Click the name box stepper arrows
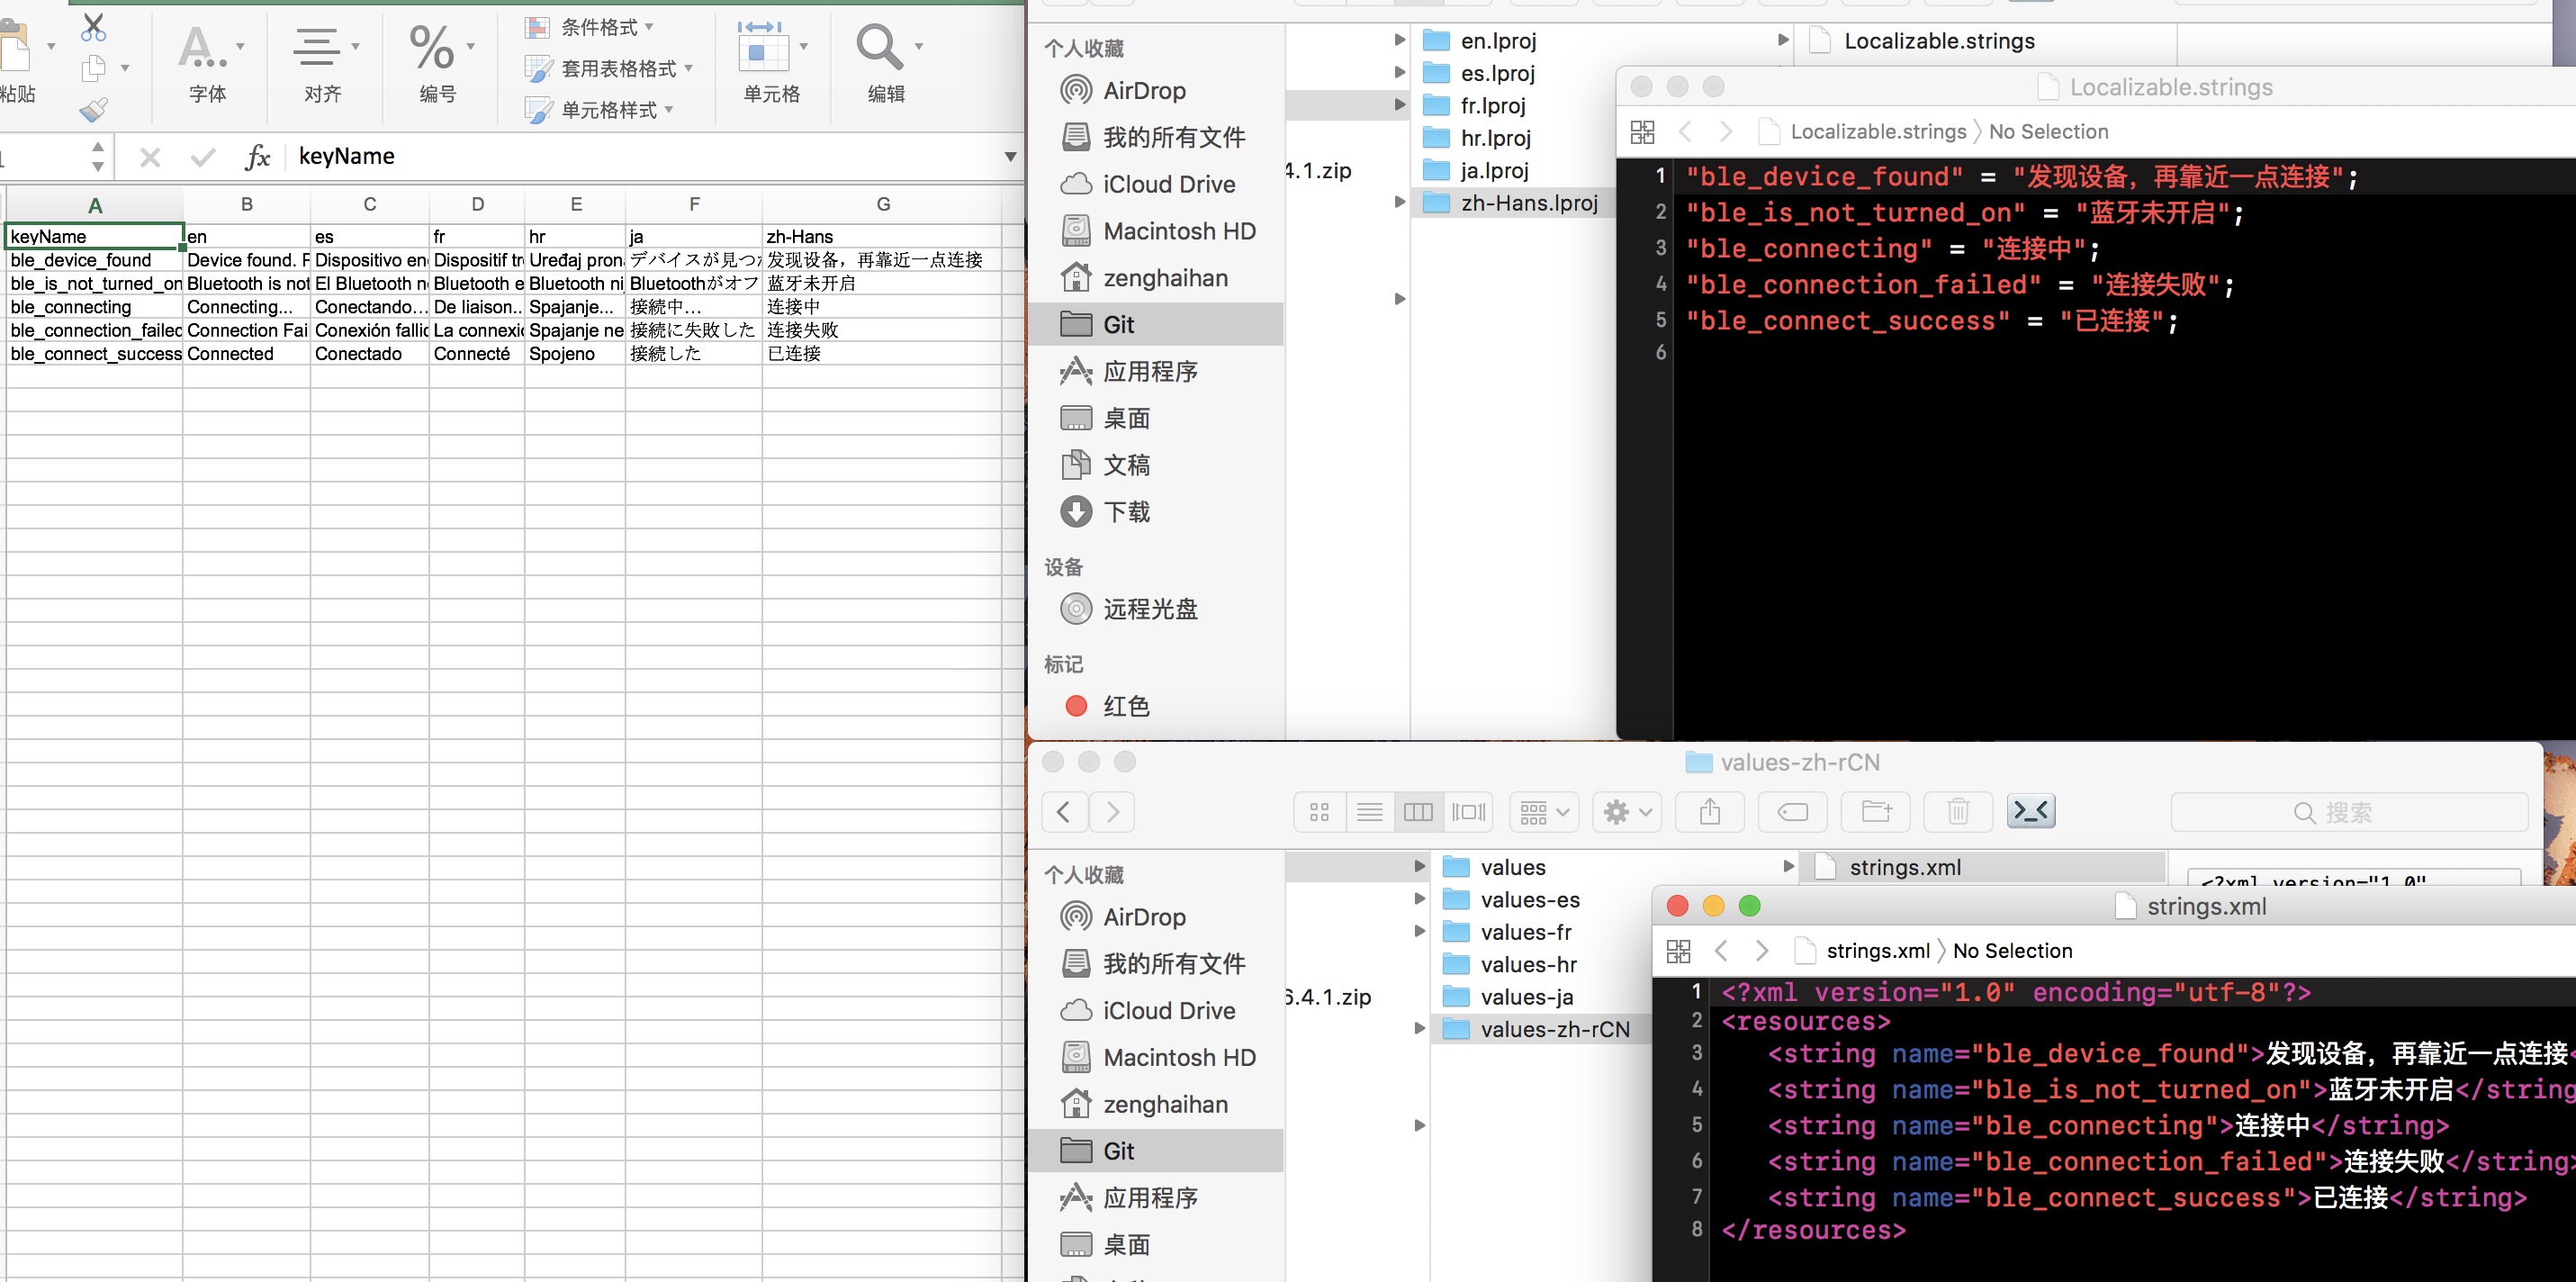Viewport: 2576px width, 1282px height. pyautogui.click(x=97, y=157)
